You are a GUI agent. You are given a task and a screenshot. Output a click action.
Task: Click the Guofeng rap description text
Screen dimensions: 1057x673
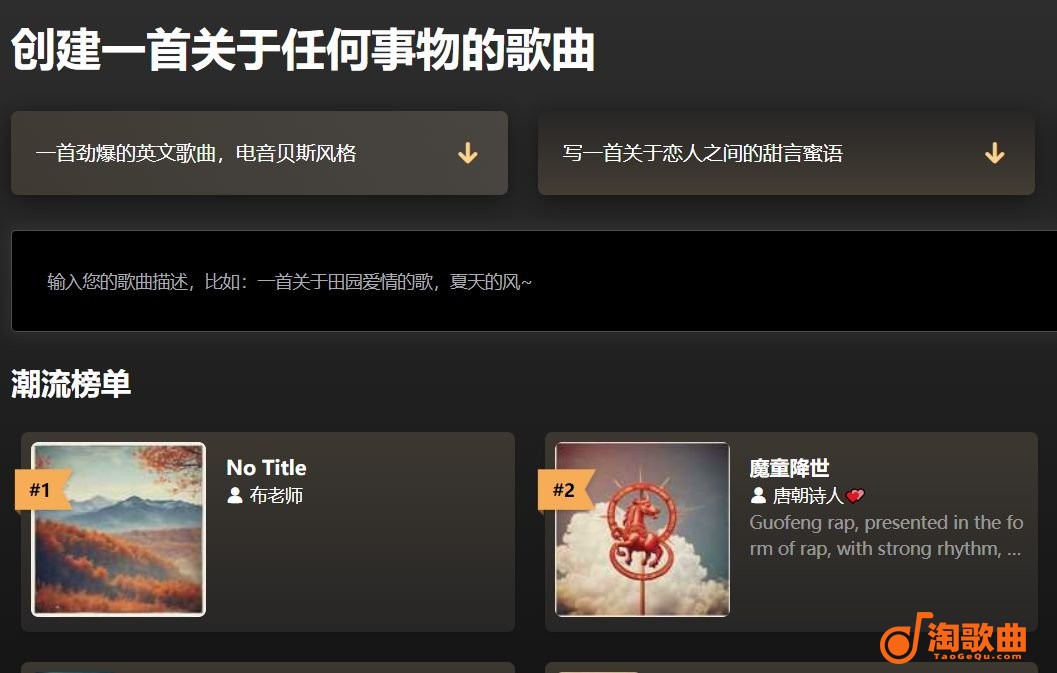[886, 535]
